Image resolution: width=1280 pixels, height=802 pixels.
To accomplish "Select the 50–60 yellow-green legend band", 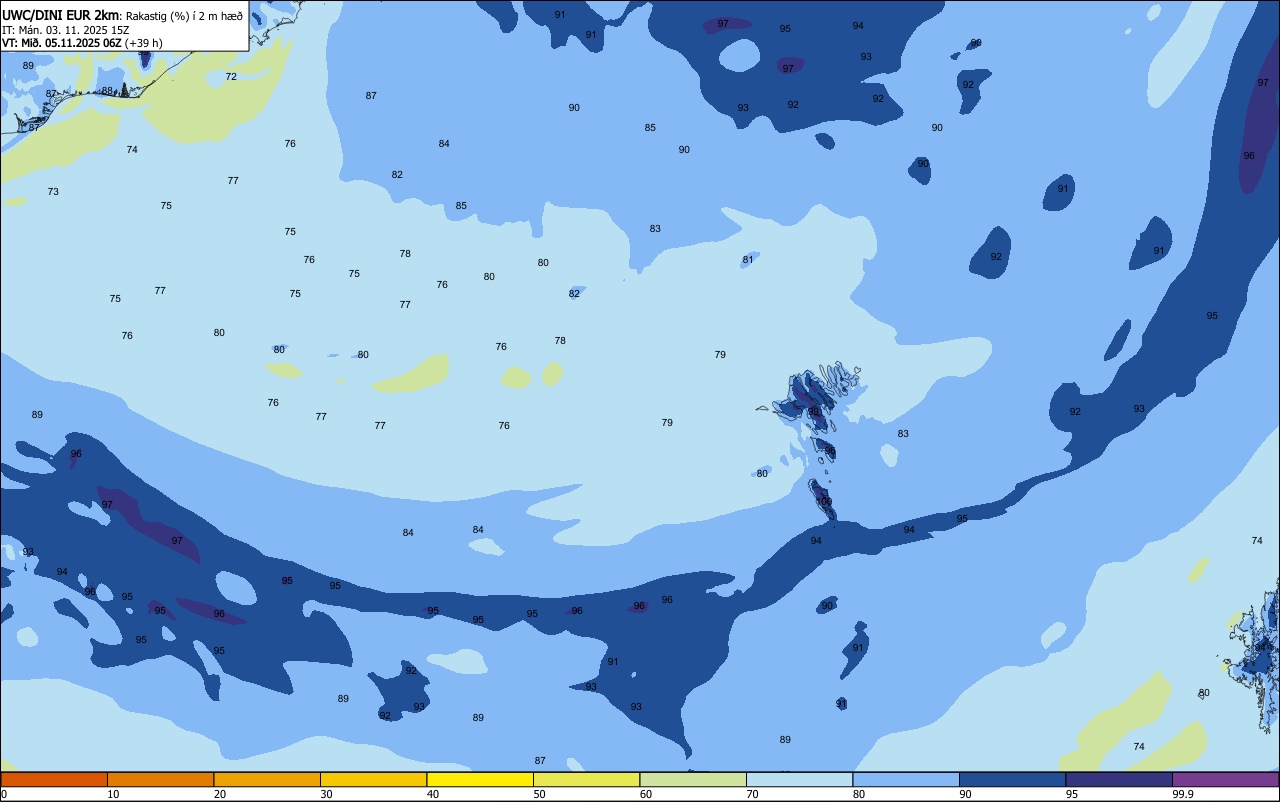I will click(x=586, y=779).
